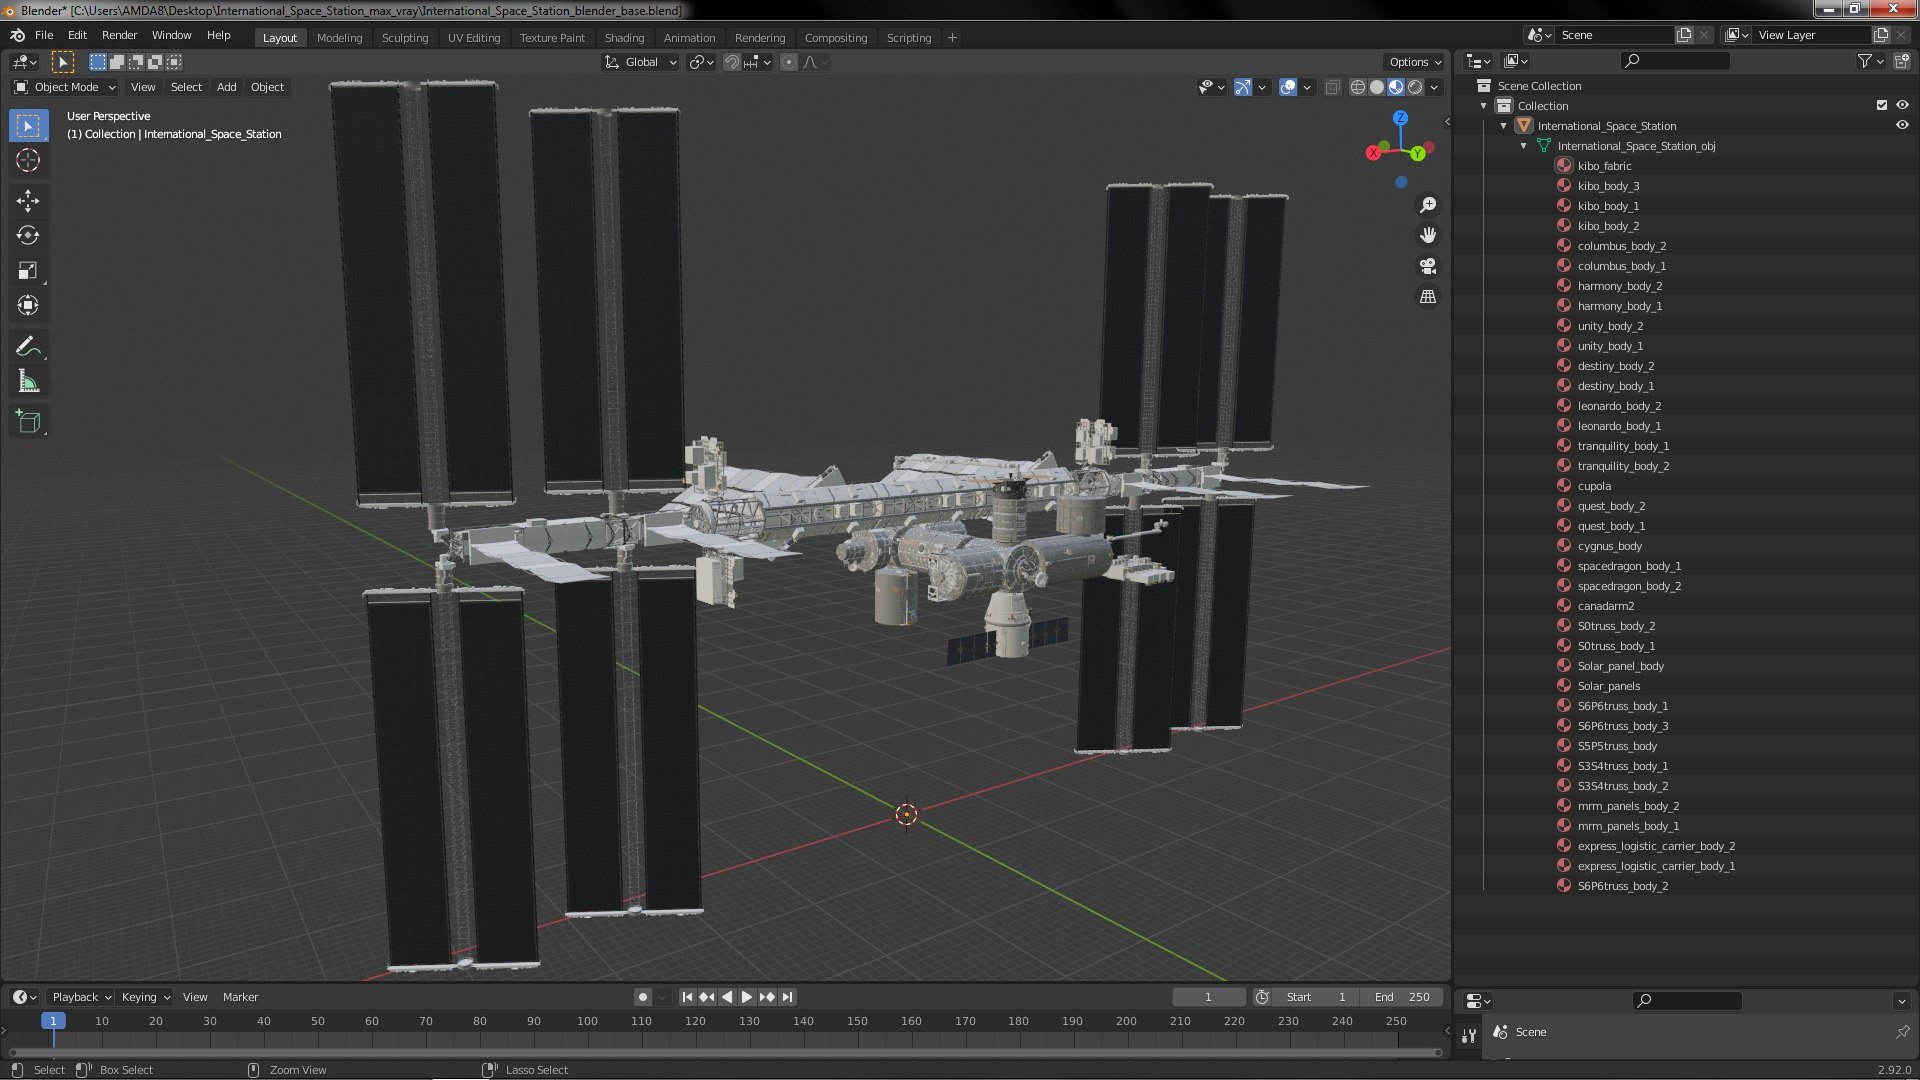The height and width of the screenshot is (1080, 1920).
Task: Pin the Scene properties panel
Action: [1902, 1032]
